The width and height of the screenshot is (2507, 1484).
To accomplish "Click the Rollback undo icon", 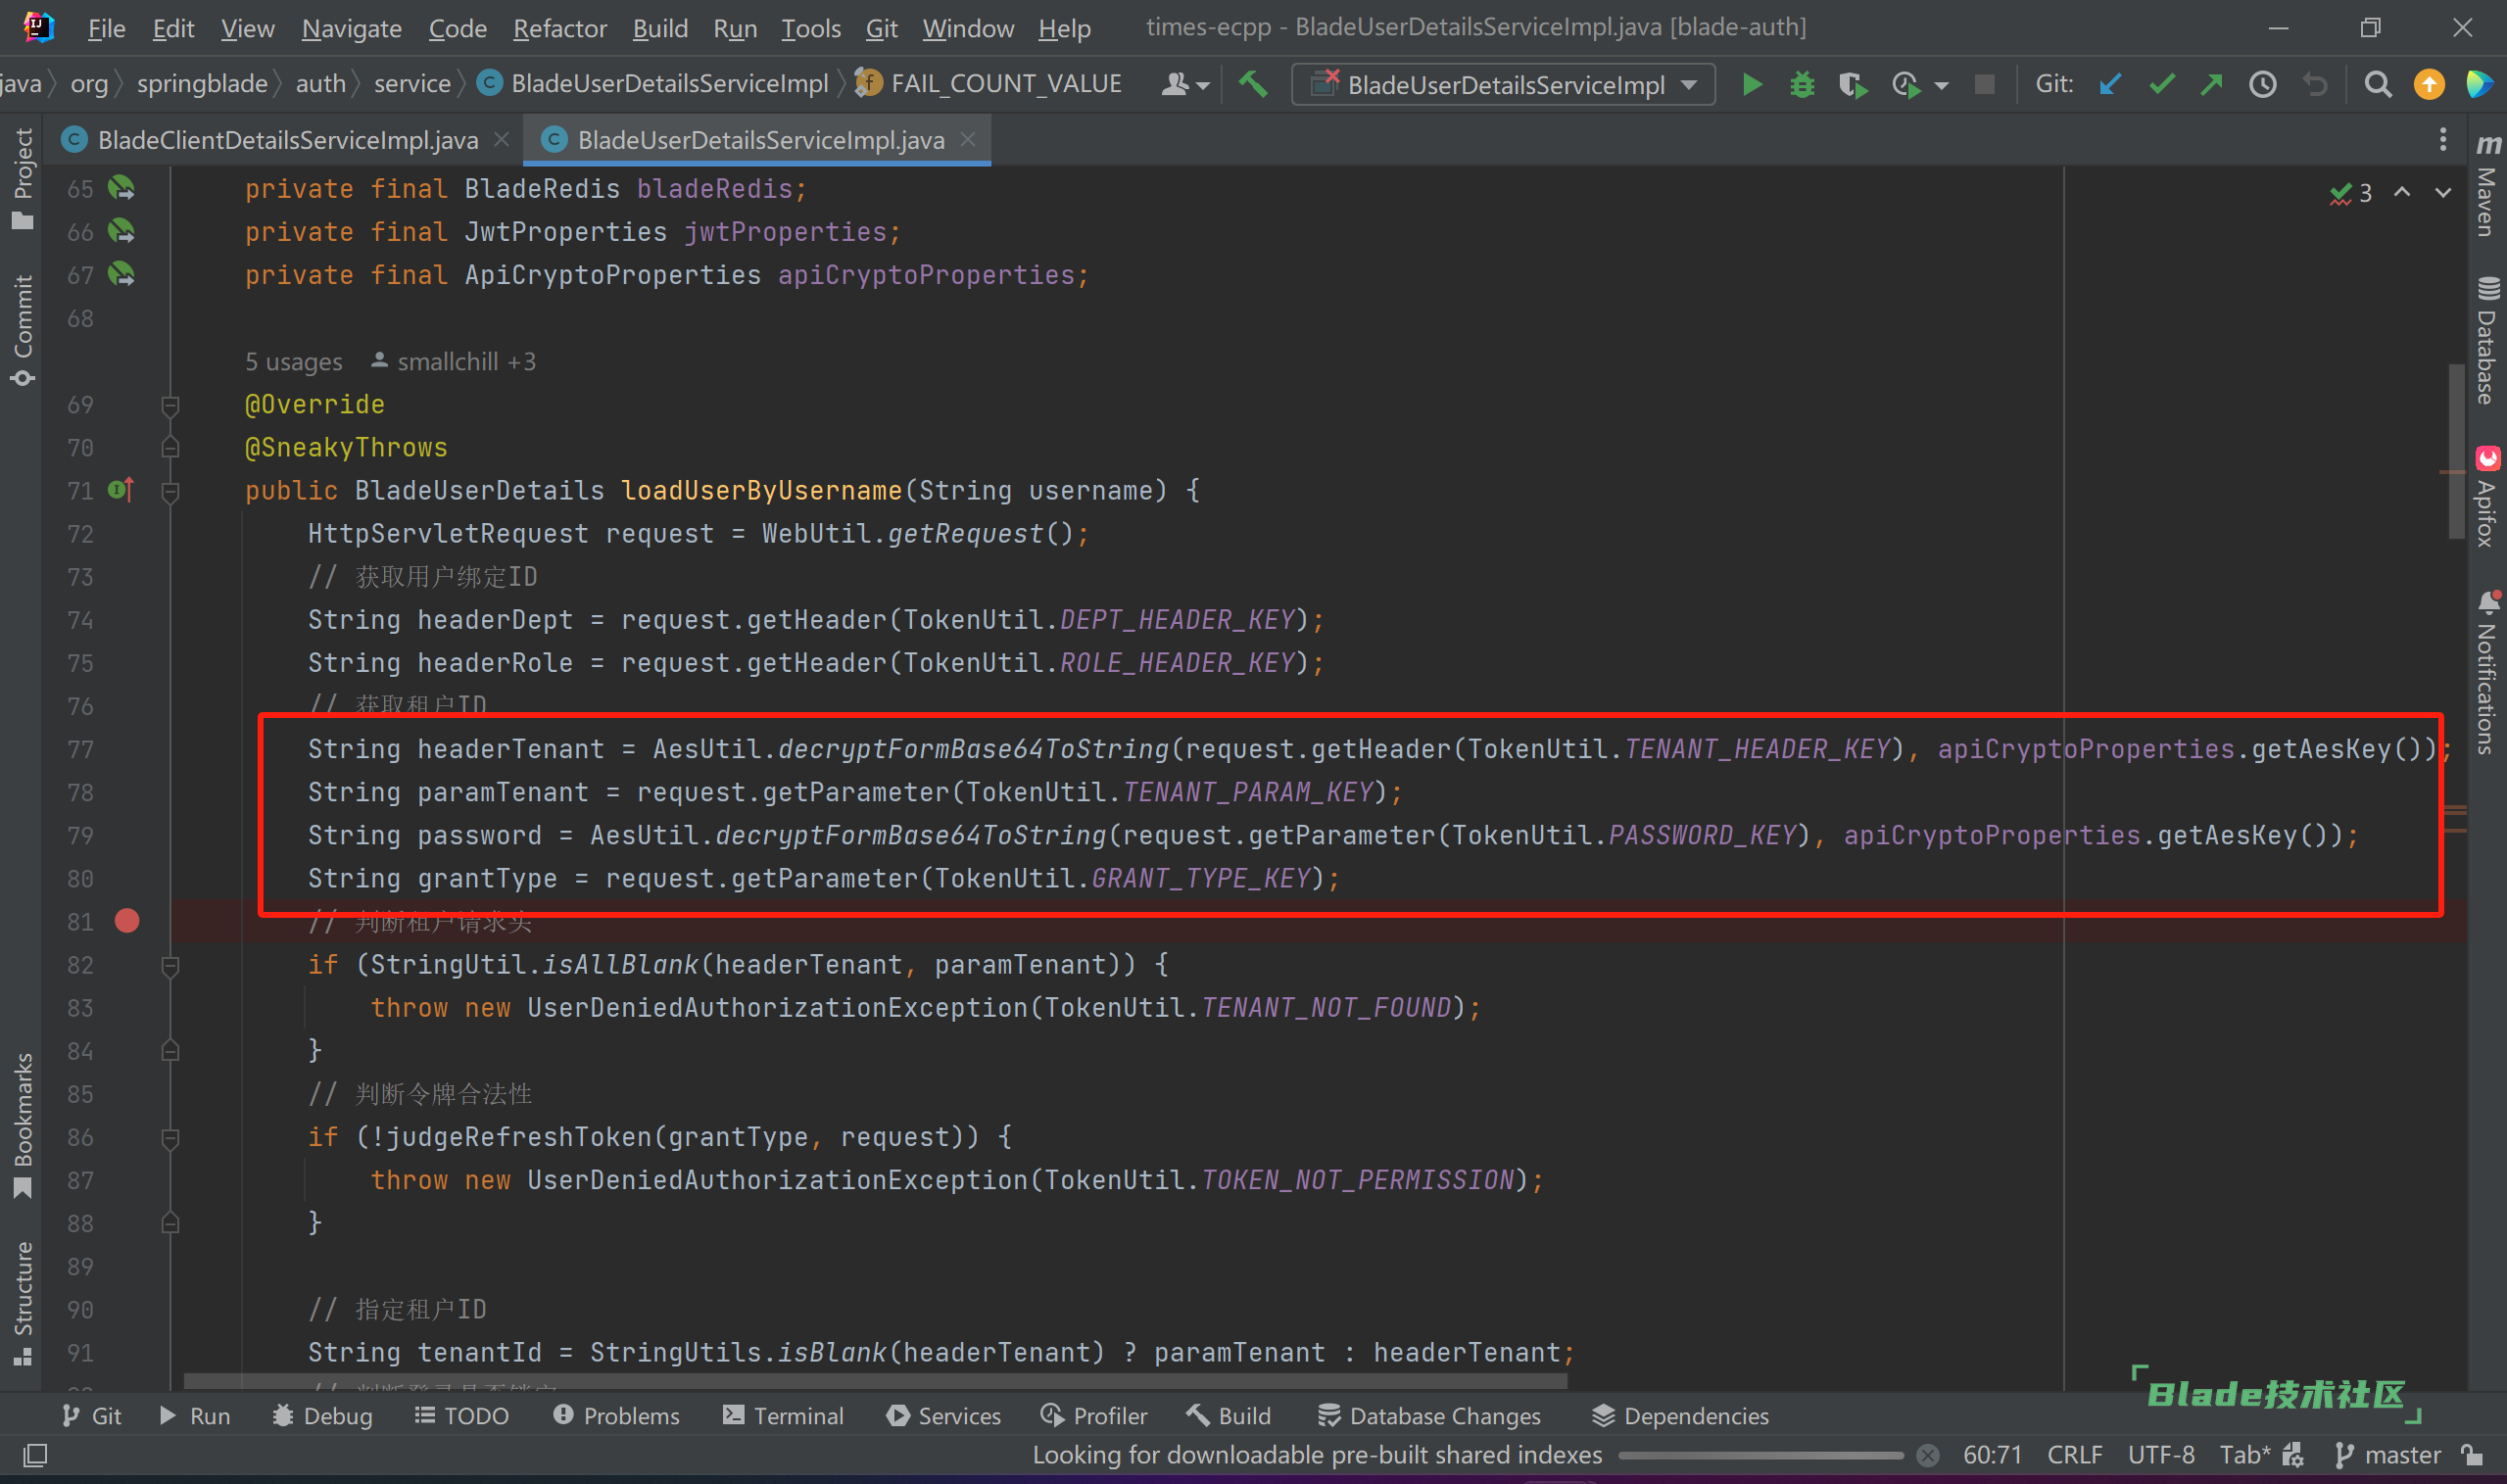I will [2315, 84].
